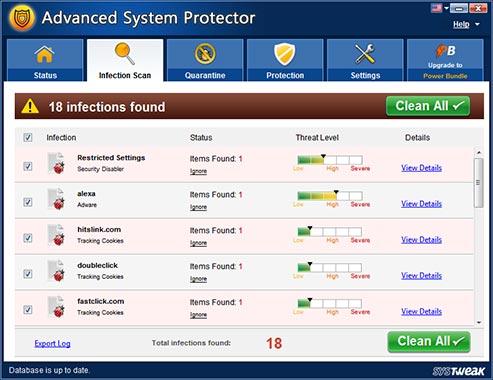View Details for alexa adware
Image resolution: width=493 pixels, height=380 pixels.
(x=421, y=204)
